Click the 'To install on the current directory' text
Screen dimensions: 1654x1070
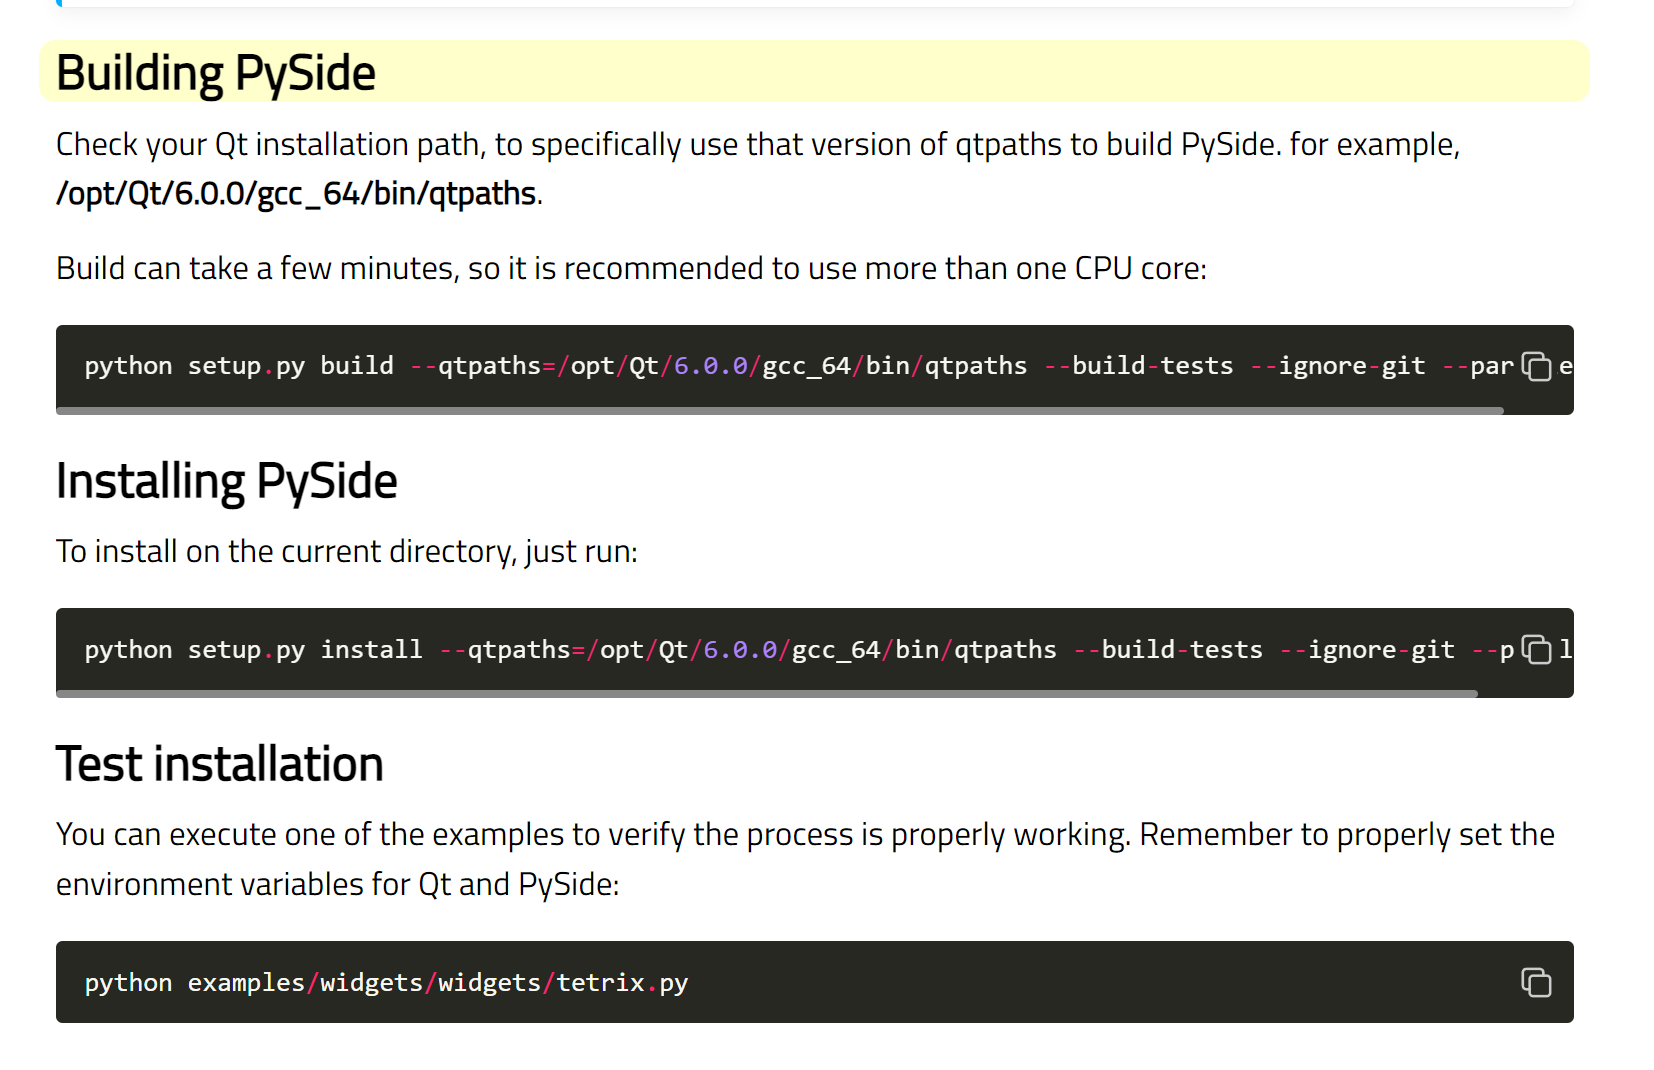pyautogui.click(x=346, y=552)
